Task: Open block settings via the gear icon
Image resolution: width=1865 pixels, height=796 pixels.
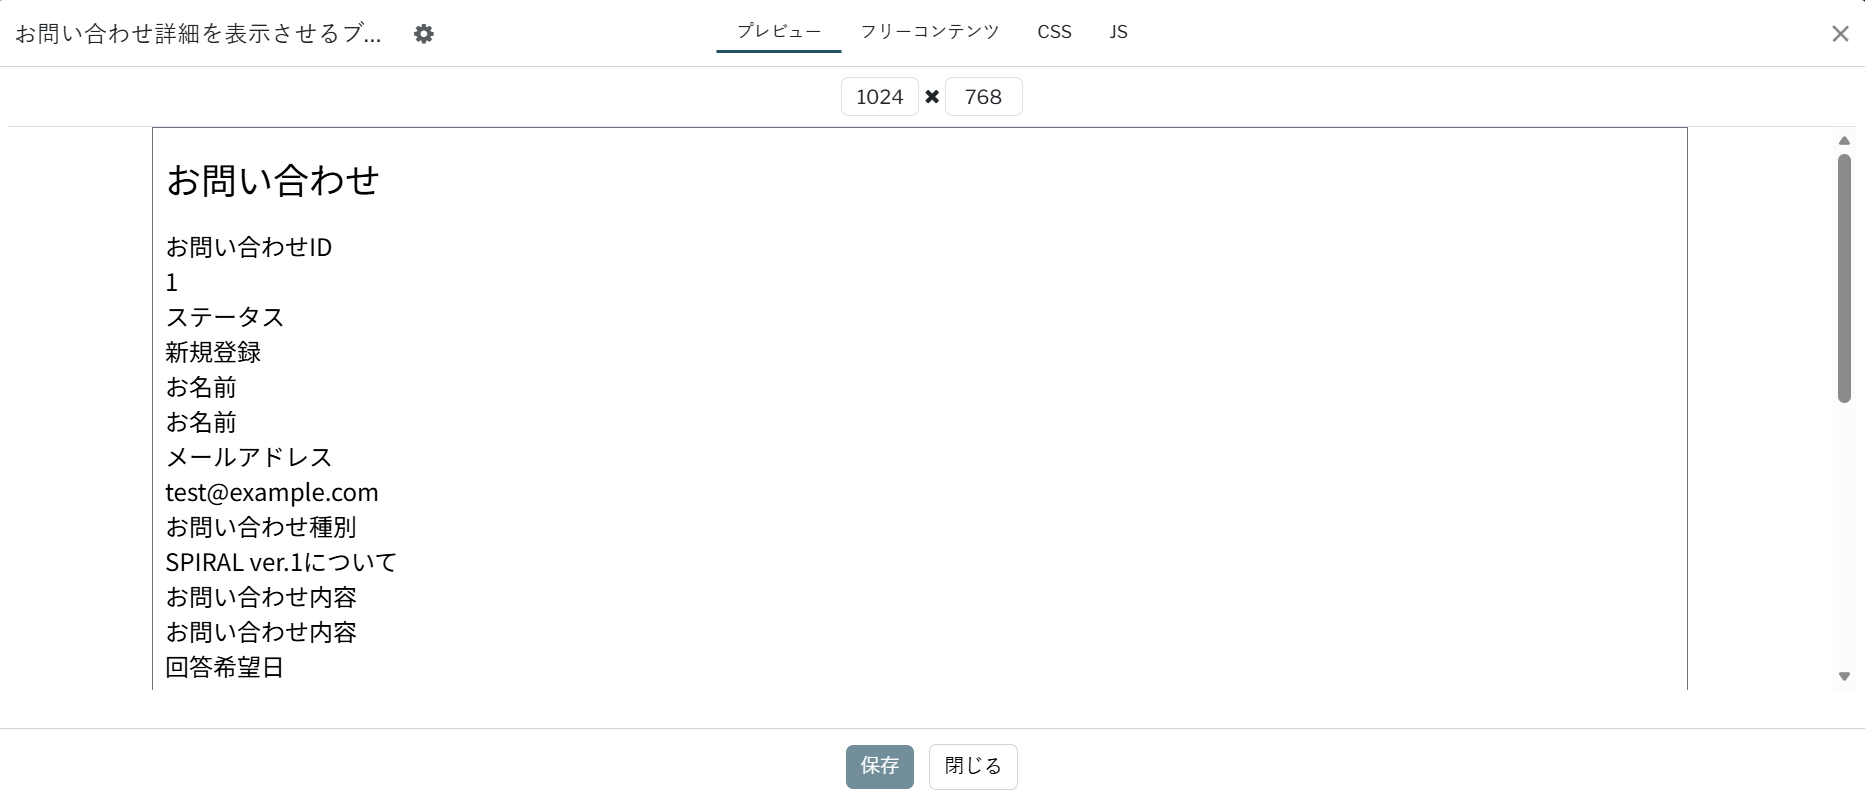Action: [x=424, y=34]
